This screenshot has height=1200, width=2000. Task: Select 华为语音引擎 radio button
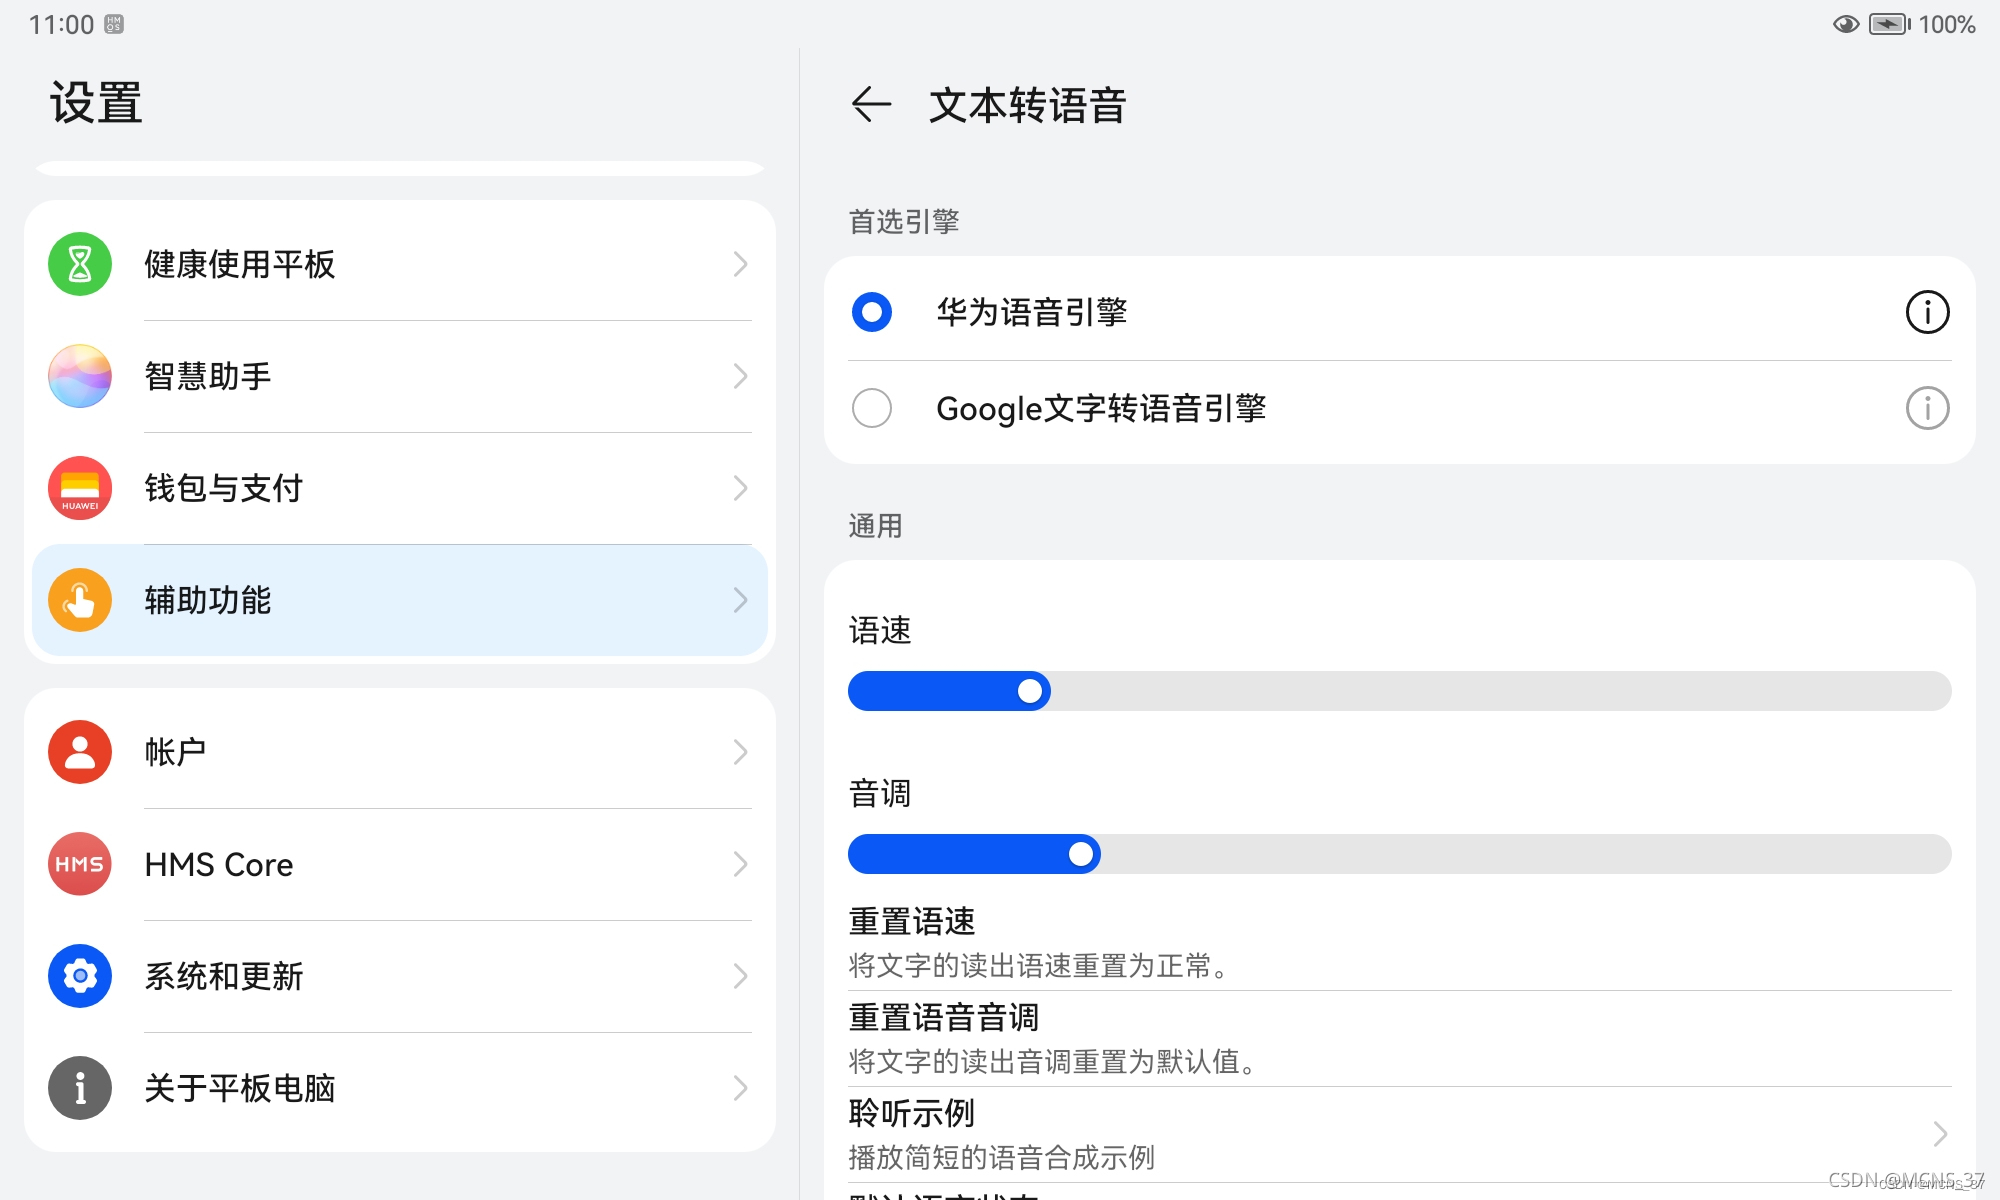coord(872,312)
